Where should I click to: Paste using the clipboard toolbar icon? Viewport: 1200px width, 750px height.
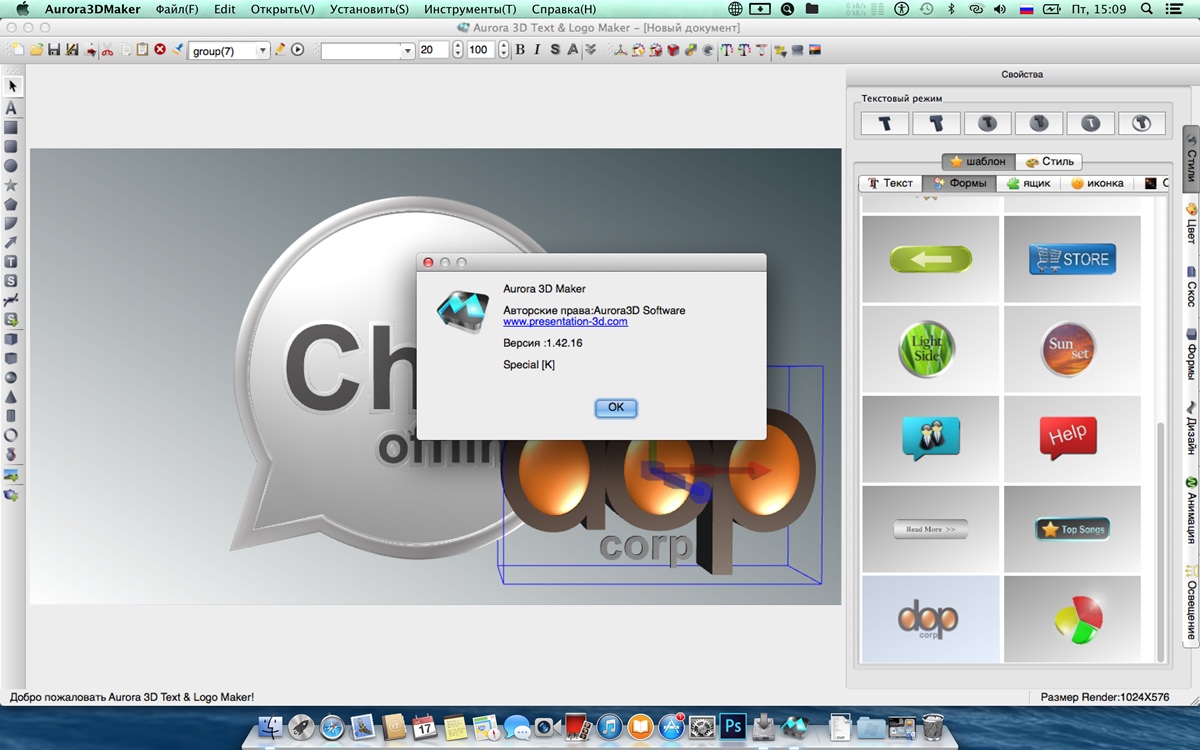[x=142, y=49]
